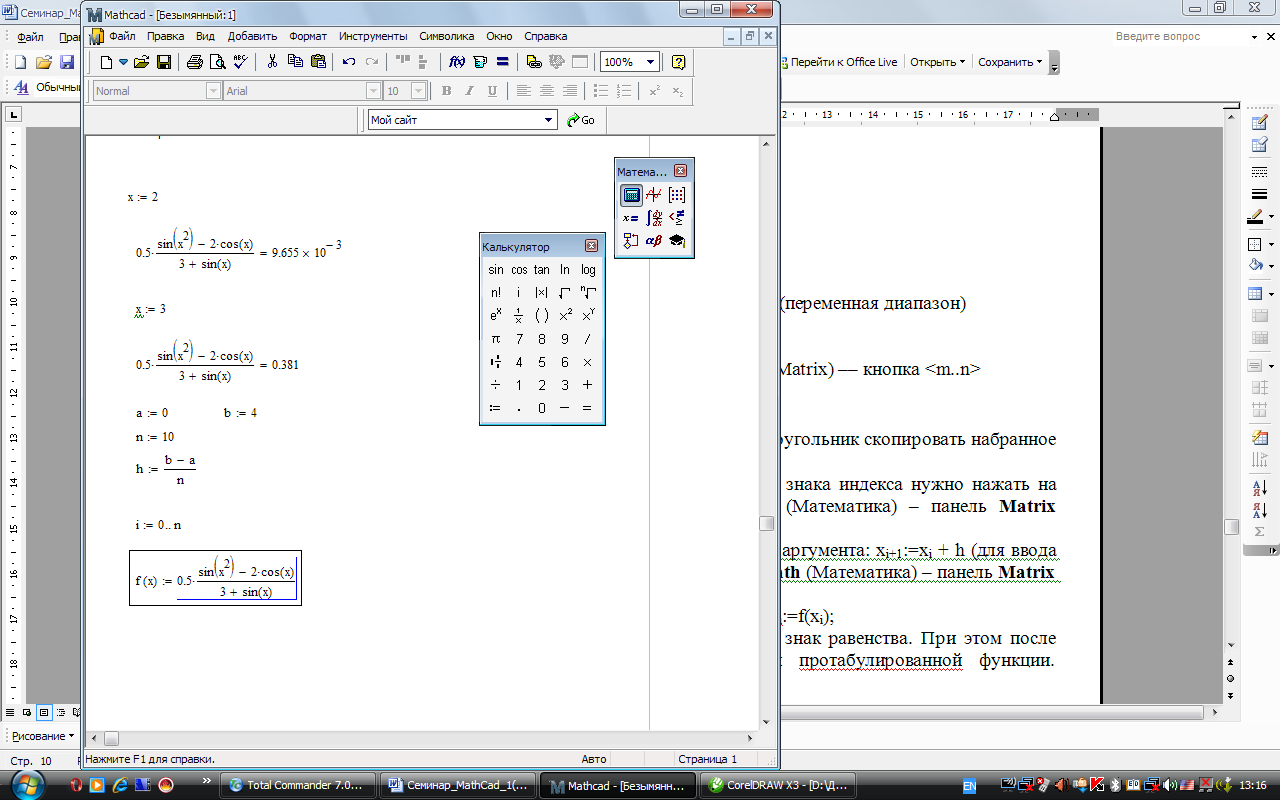This screenshot has height=800, width=1280.
Task: Open the Boolean toolbar with the comparison icon
Action: 677,218
